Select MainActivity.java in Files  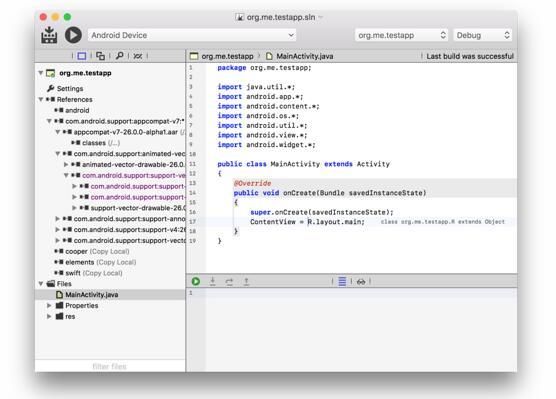(x=110, y=294)
